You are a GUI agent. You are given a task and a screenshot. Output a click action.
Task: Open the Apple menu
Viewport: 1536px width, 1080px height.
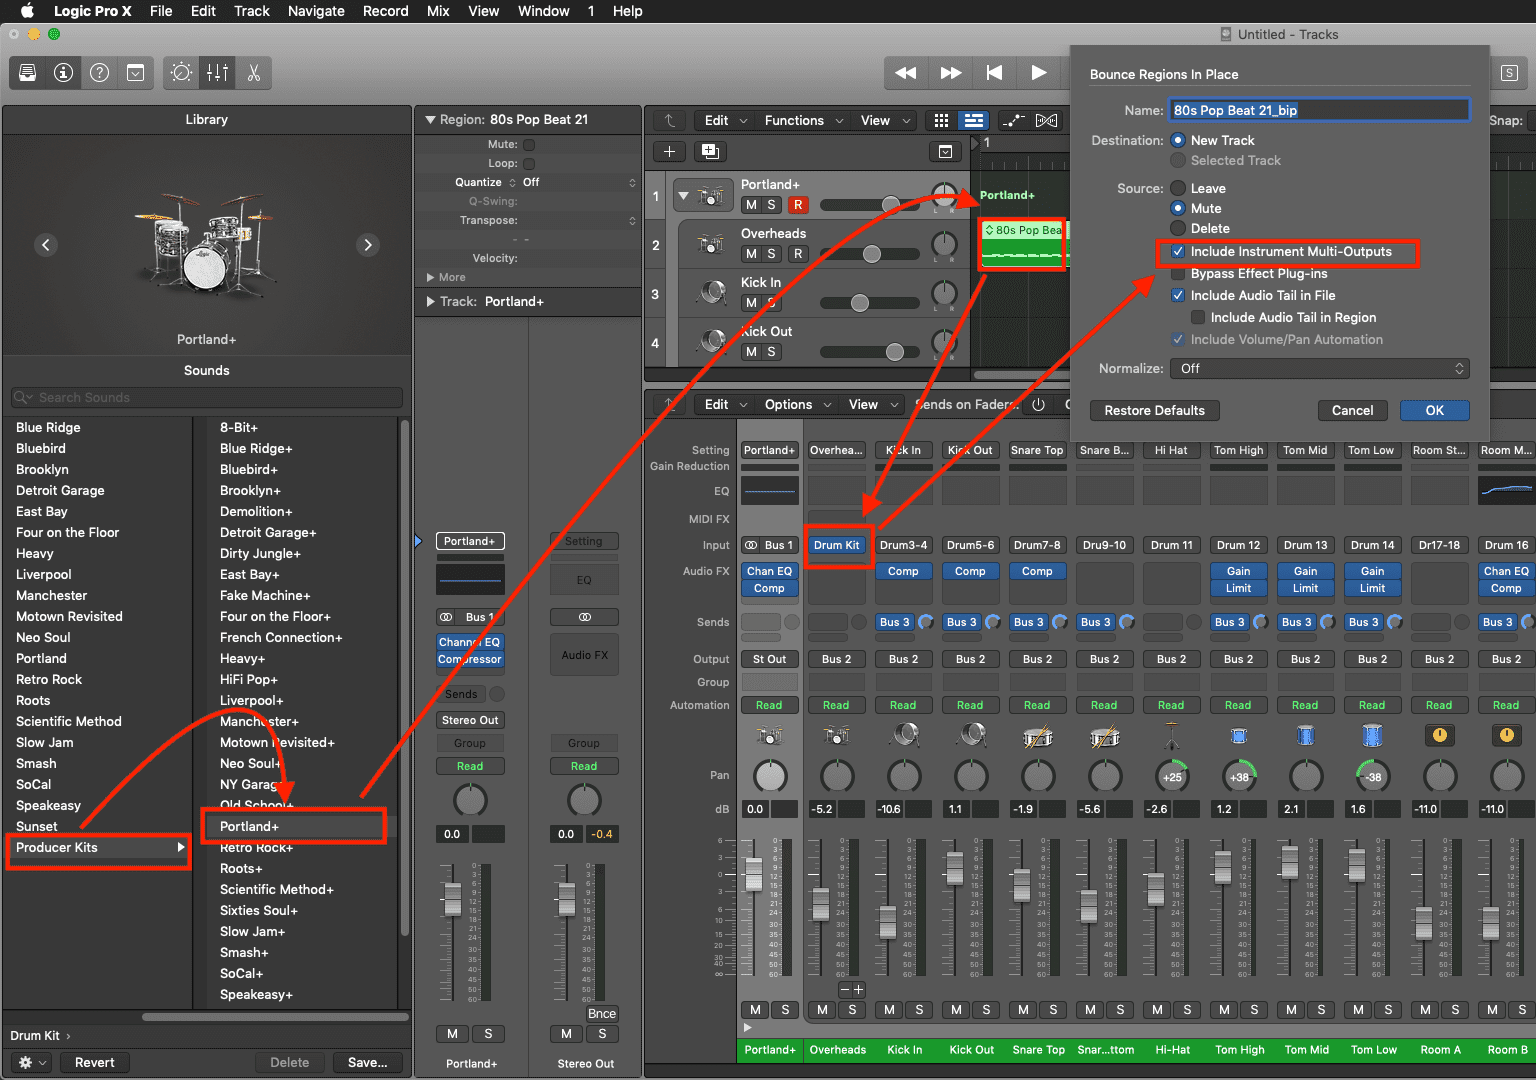[27, 11]
